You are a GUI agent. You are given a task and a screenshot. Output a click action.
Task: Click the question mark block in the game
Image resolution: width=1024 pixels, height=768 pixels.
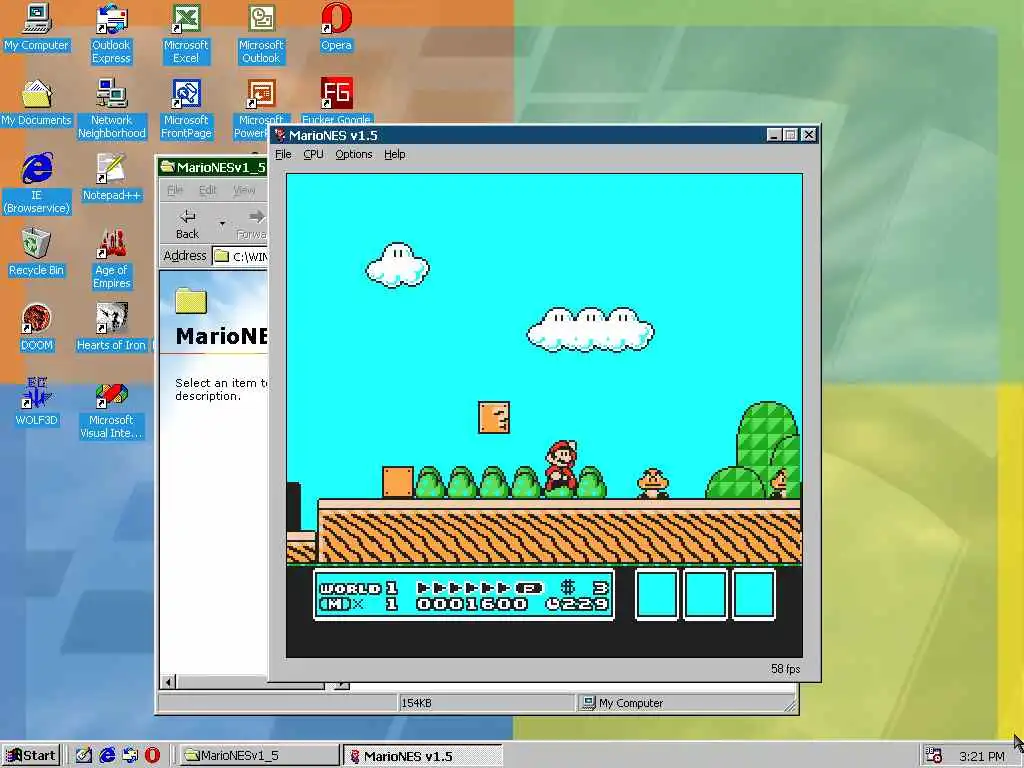[x=494, y=417]
